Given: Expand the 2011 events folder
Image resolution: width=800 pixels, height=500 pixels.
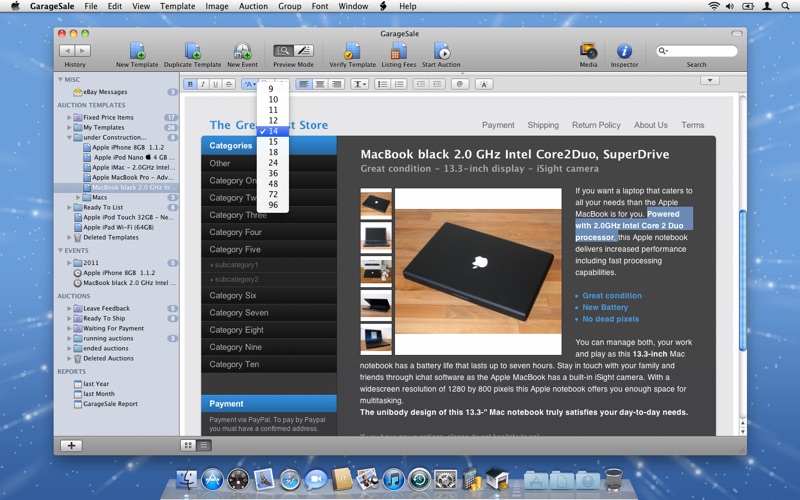Looking at the screenshot, I should tap(70, 263).
